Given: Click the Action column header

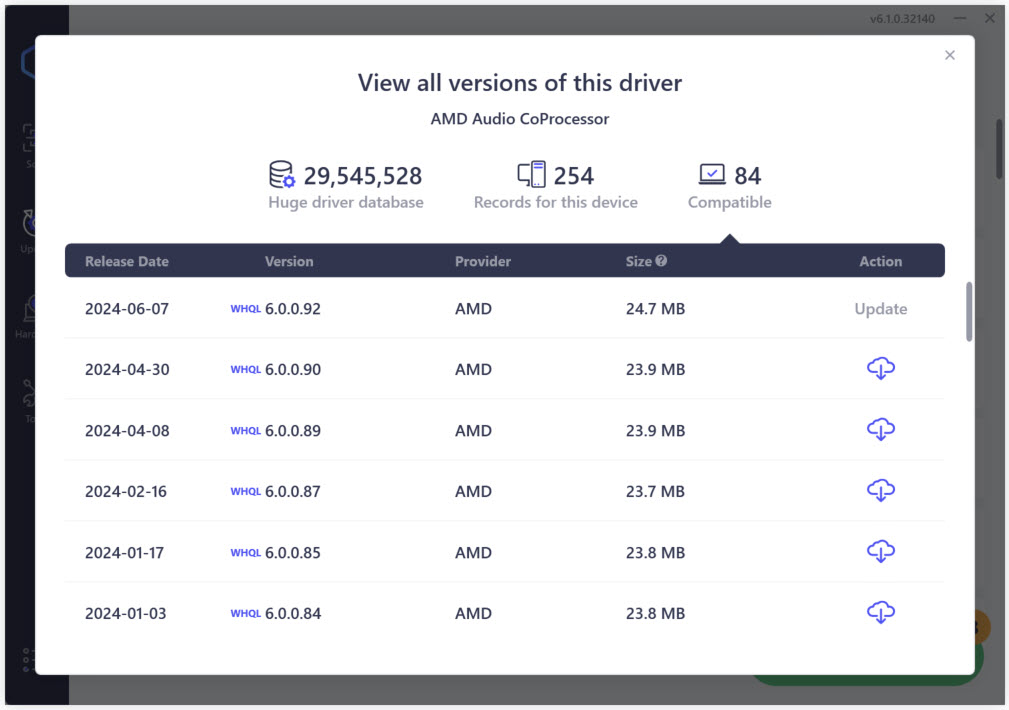Looking at the screenshot, I should pos(880,261).
